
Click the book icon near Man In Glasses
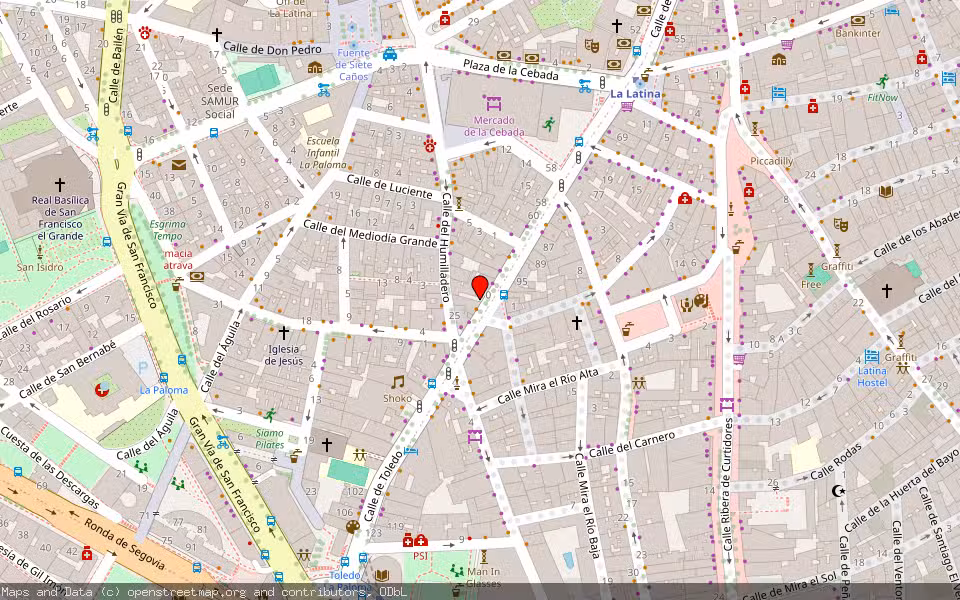(381, 574)
